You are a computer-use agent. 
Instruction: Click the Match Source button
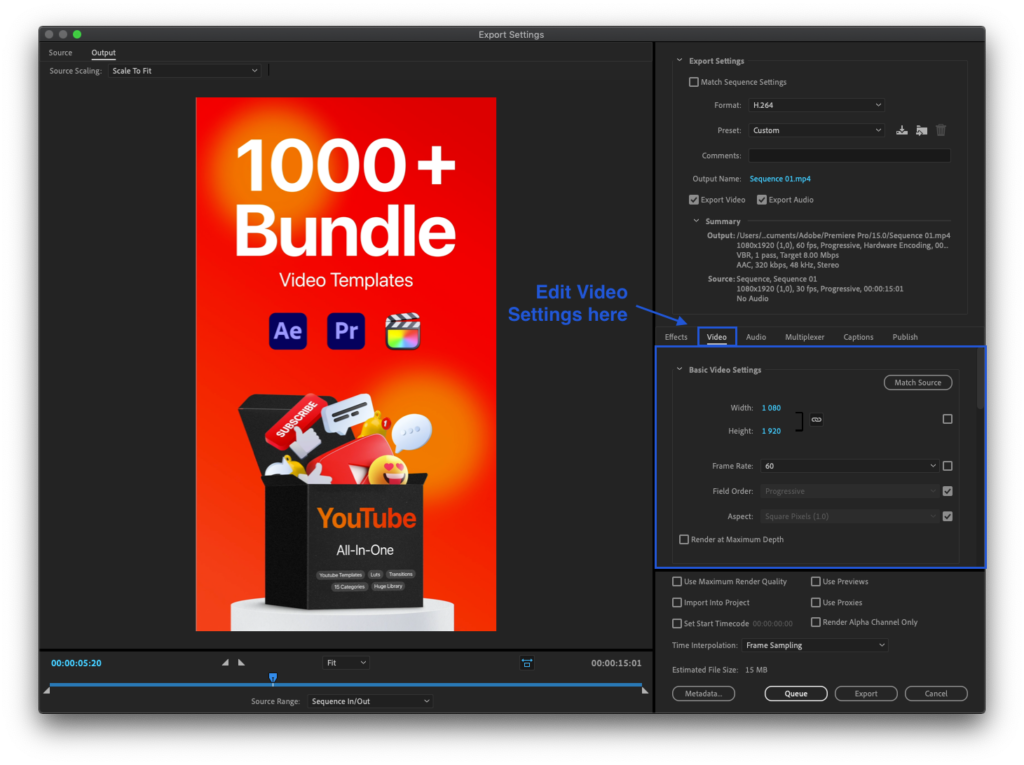[x=918, y=383]
